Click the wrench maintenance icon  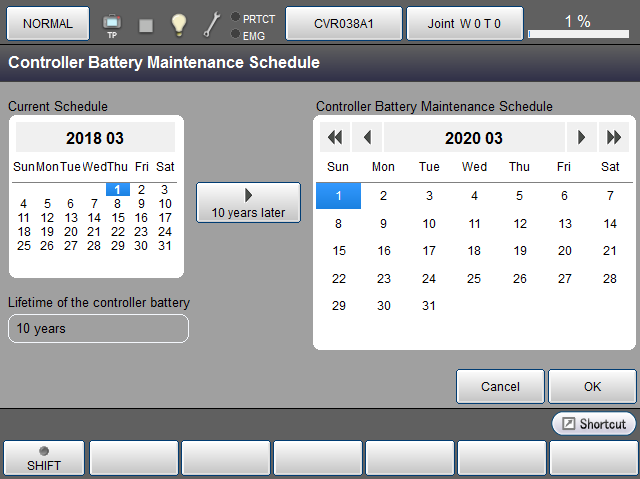click(212, 24)
